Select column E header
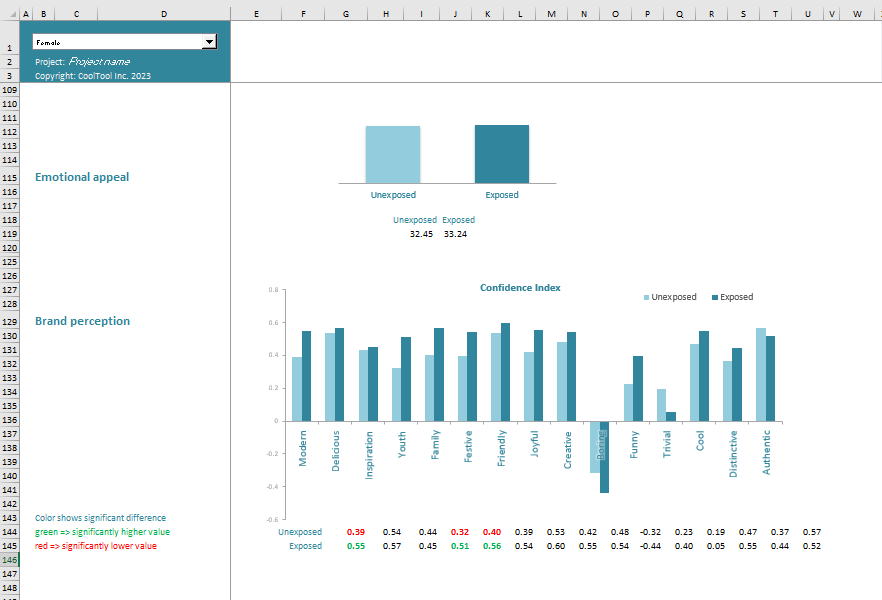The height and width of the screenshot is (600, 882). (x=257, y=14)
